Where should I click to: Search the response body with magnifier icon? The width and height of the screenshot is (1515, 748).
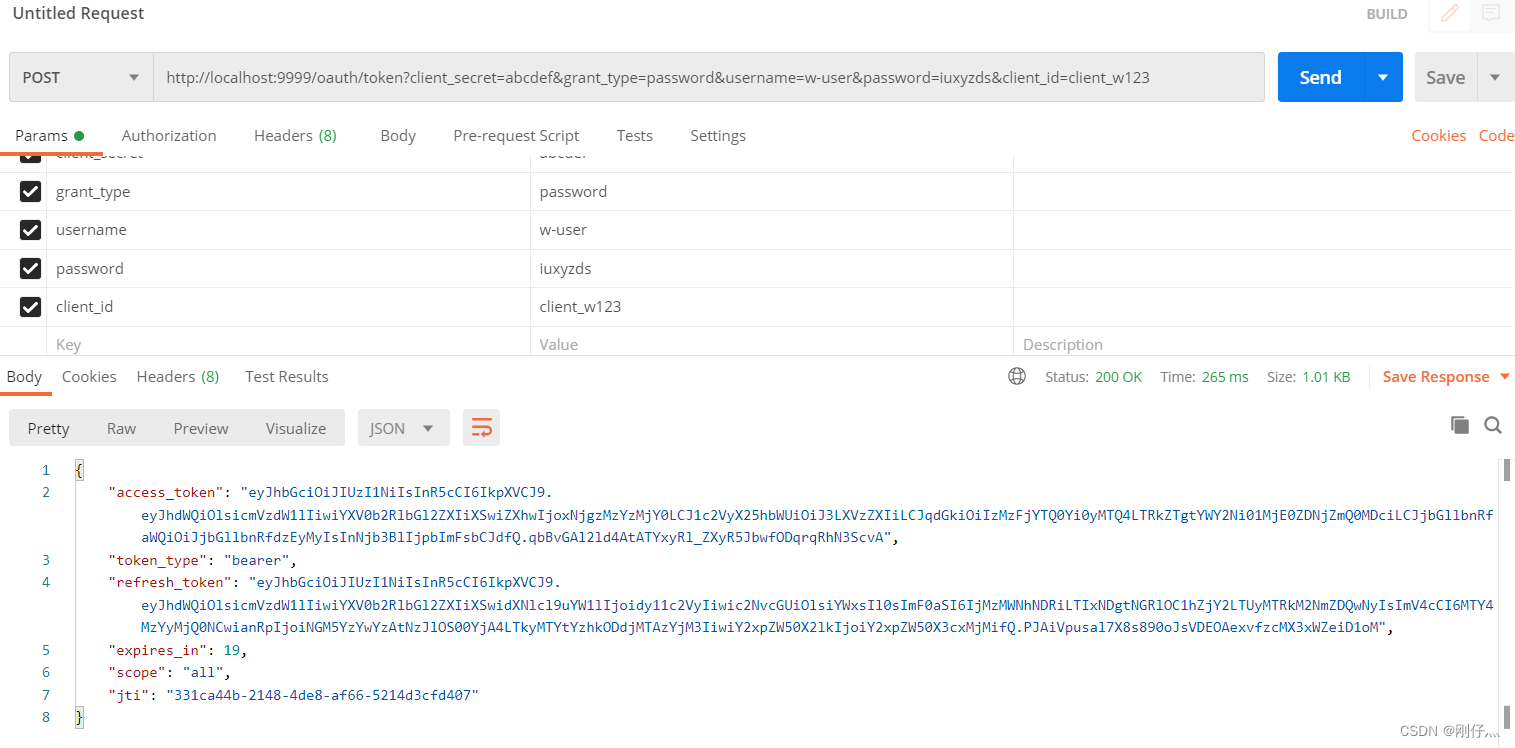(x=1493, y=425)
